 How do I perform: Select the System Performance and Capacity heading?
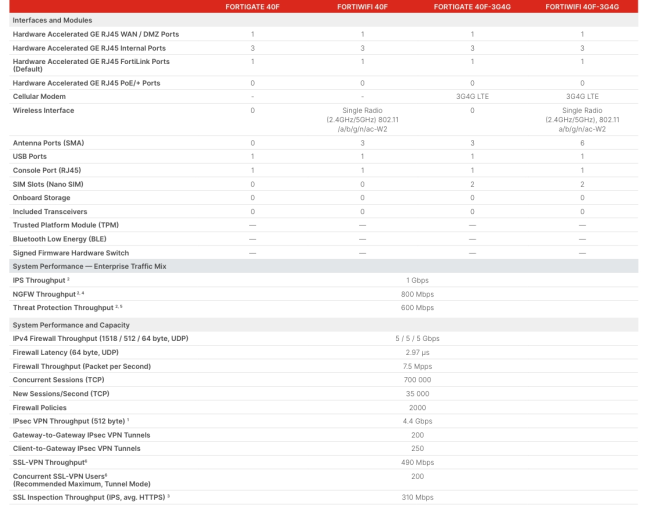pyautogui.click(x=72, y=325)
